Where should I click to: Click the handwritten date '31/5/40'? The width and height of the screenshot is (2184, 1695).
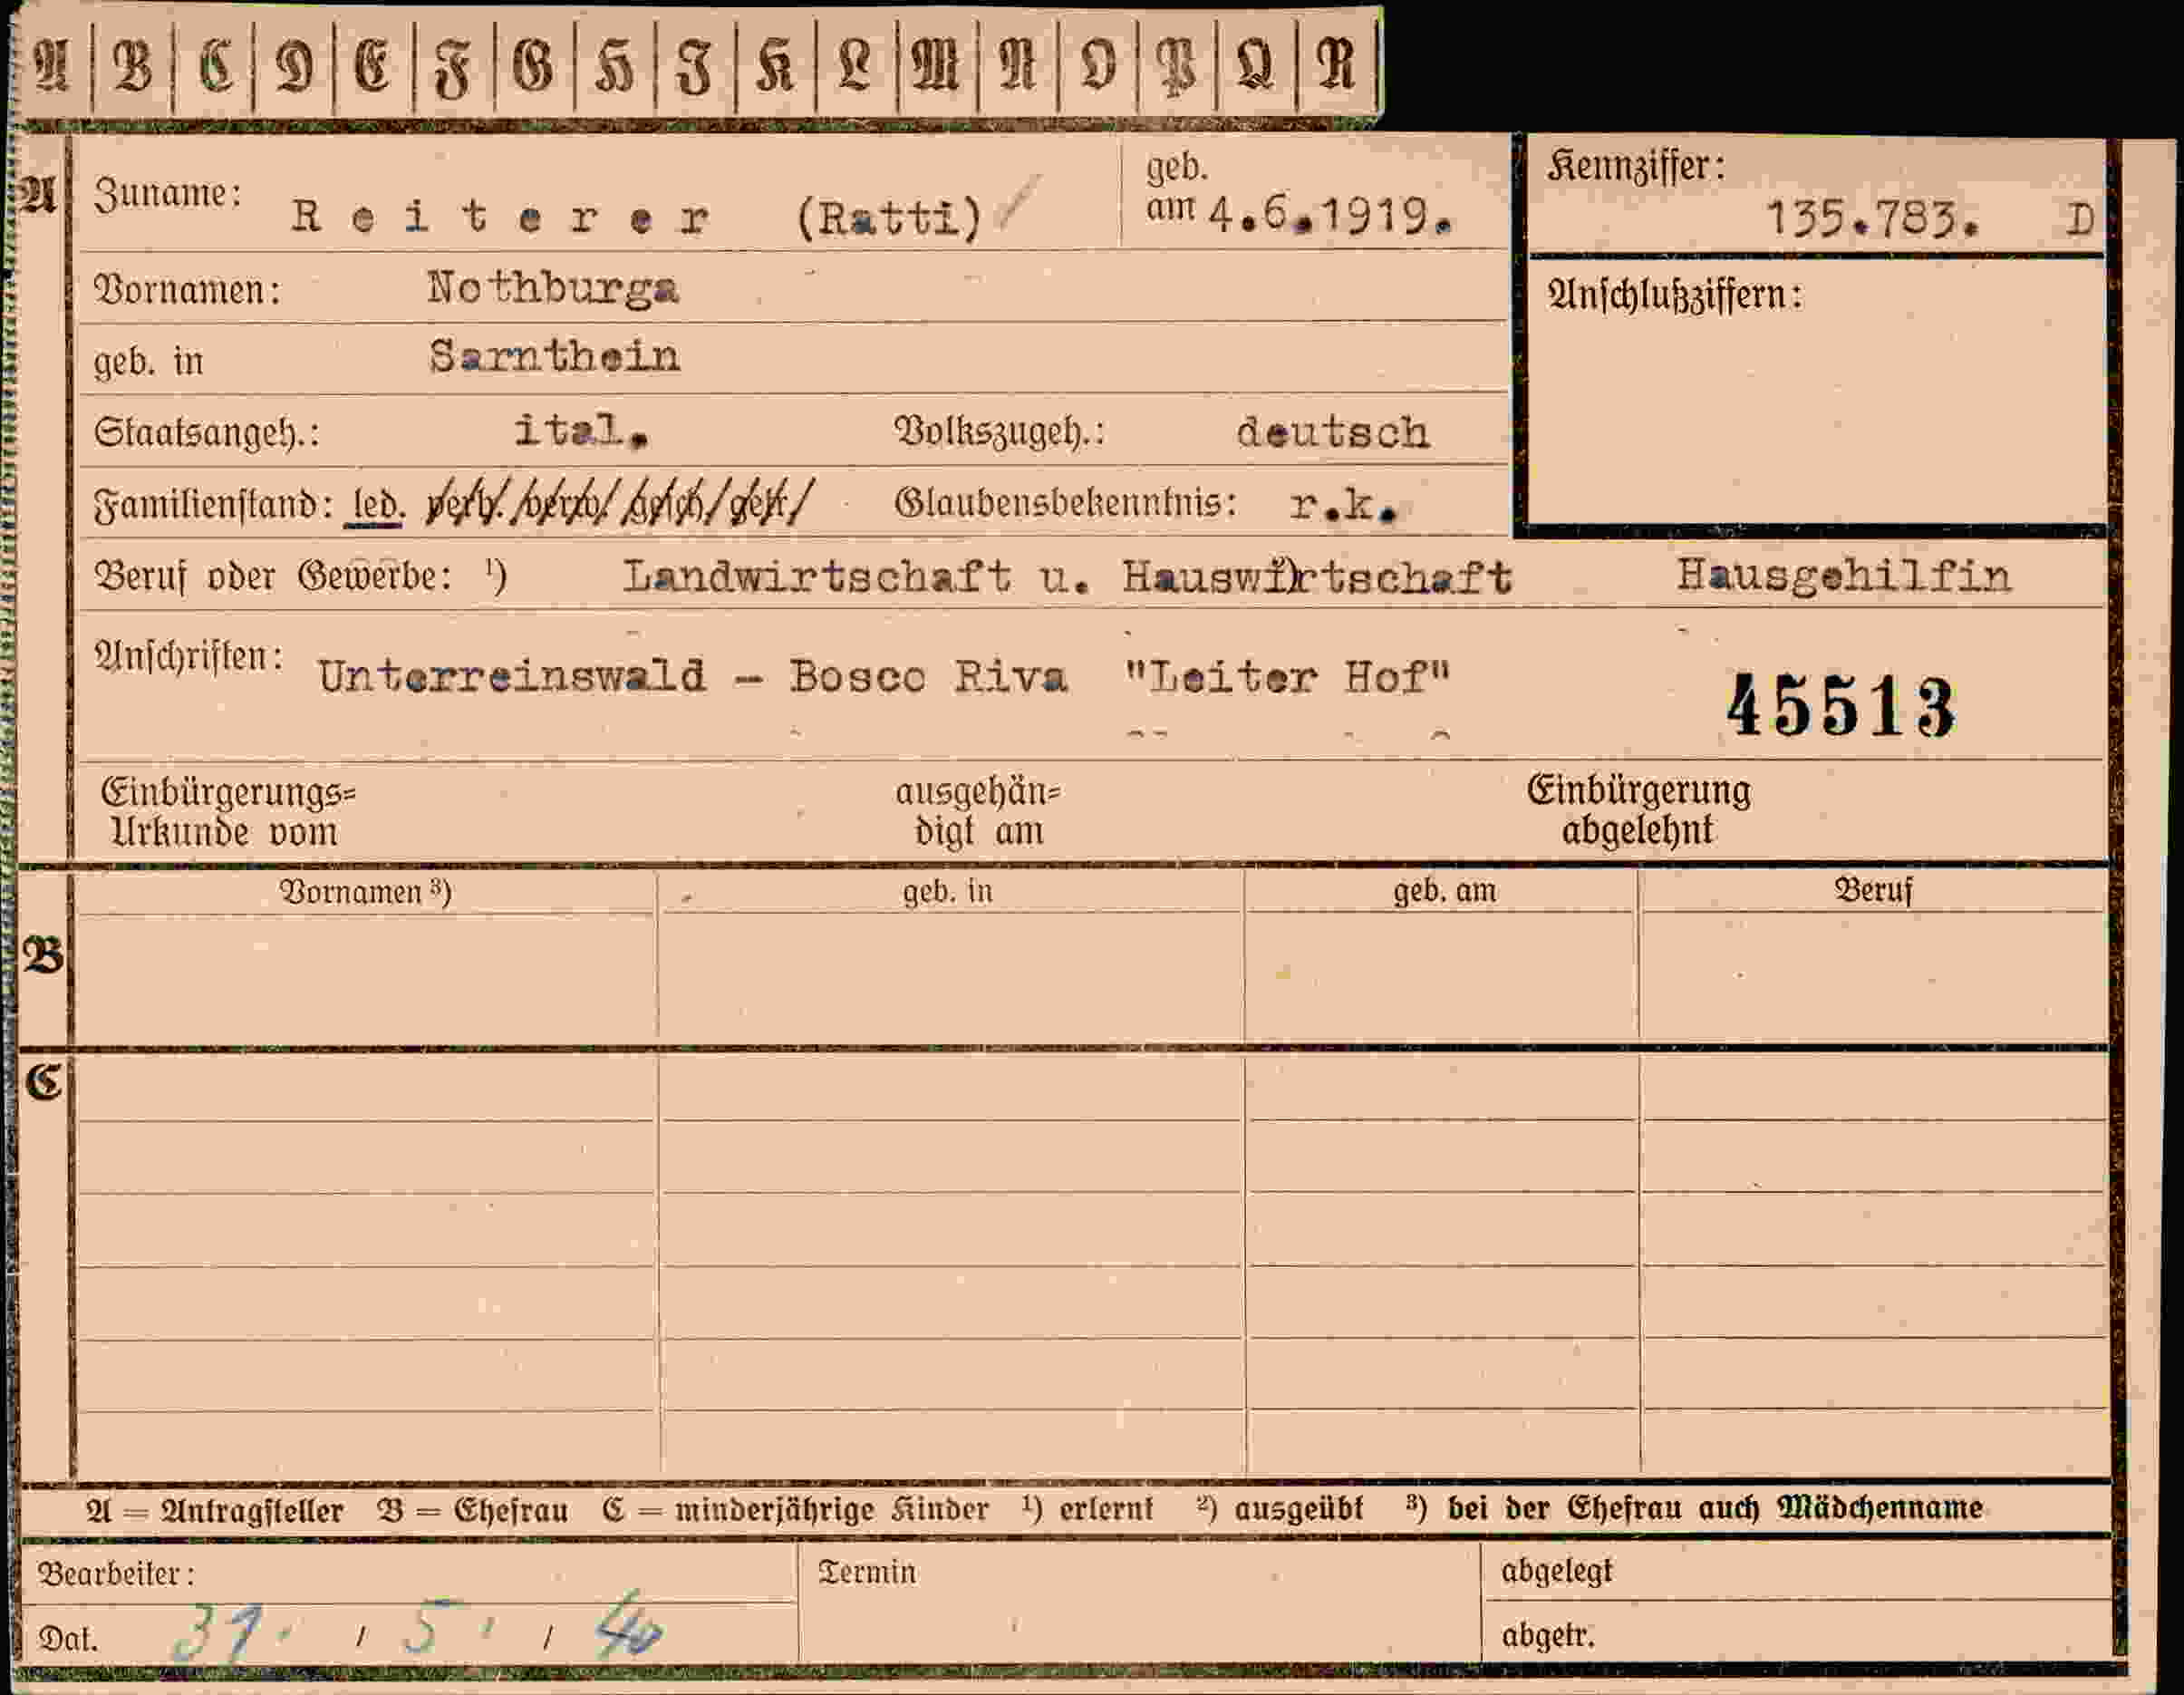pyautogui.click(x=418, y=1632)
